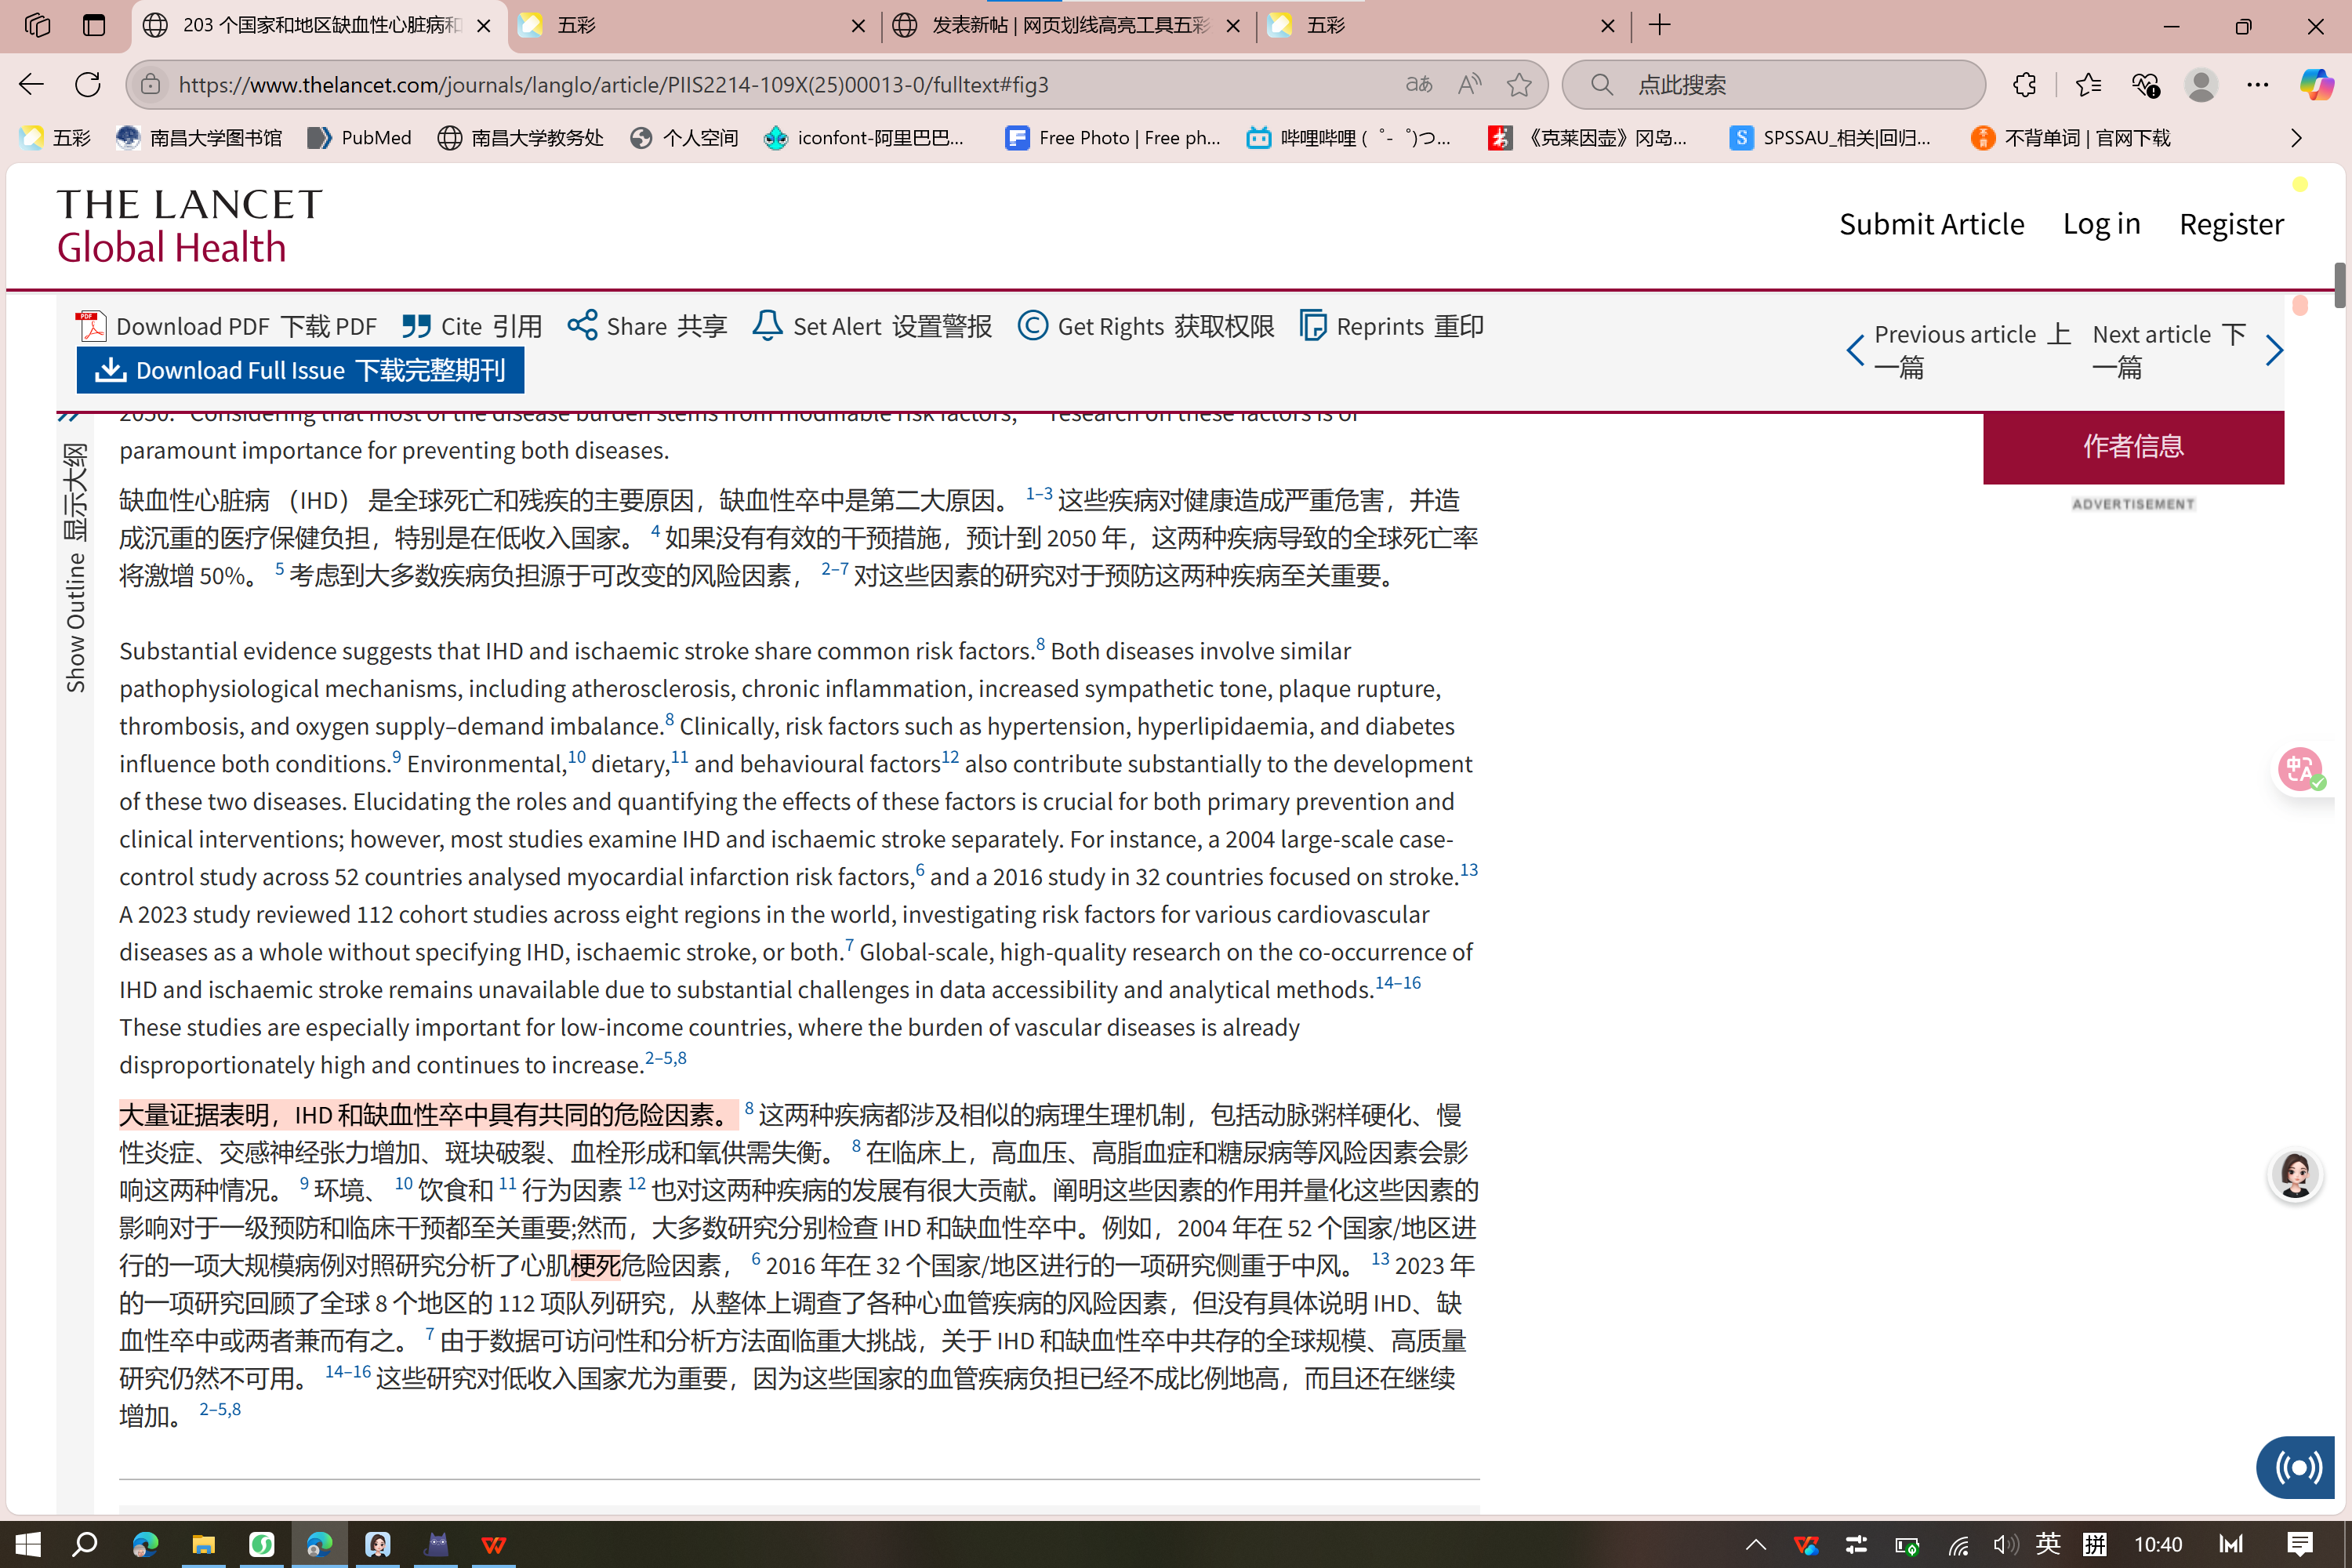2352x1568 pixels.
Task: Add page to favorites with the star icon
Action: (1519, 85)
